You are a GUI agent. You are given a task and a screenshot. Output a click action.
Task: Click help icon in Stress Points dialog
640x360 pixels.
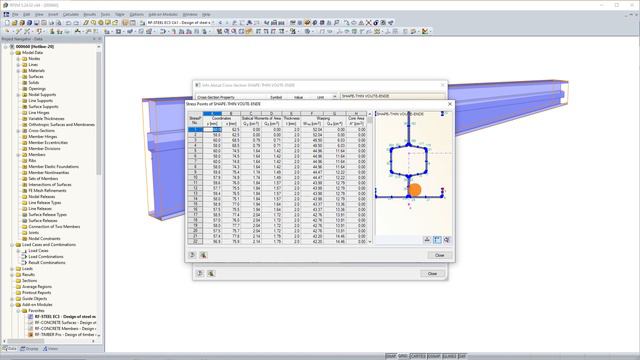(x=192, y=255)
